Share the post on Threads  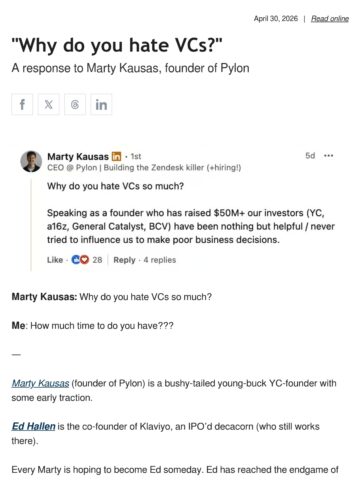pyautogui.click(x=75, y=105)
